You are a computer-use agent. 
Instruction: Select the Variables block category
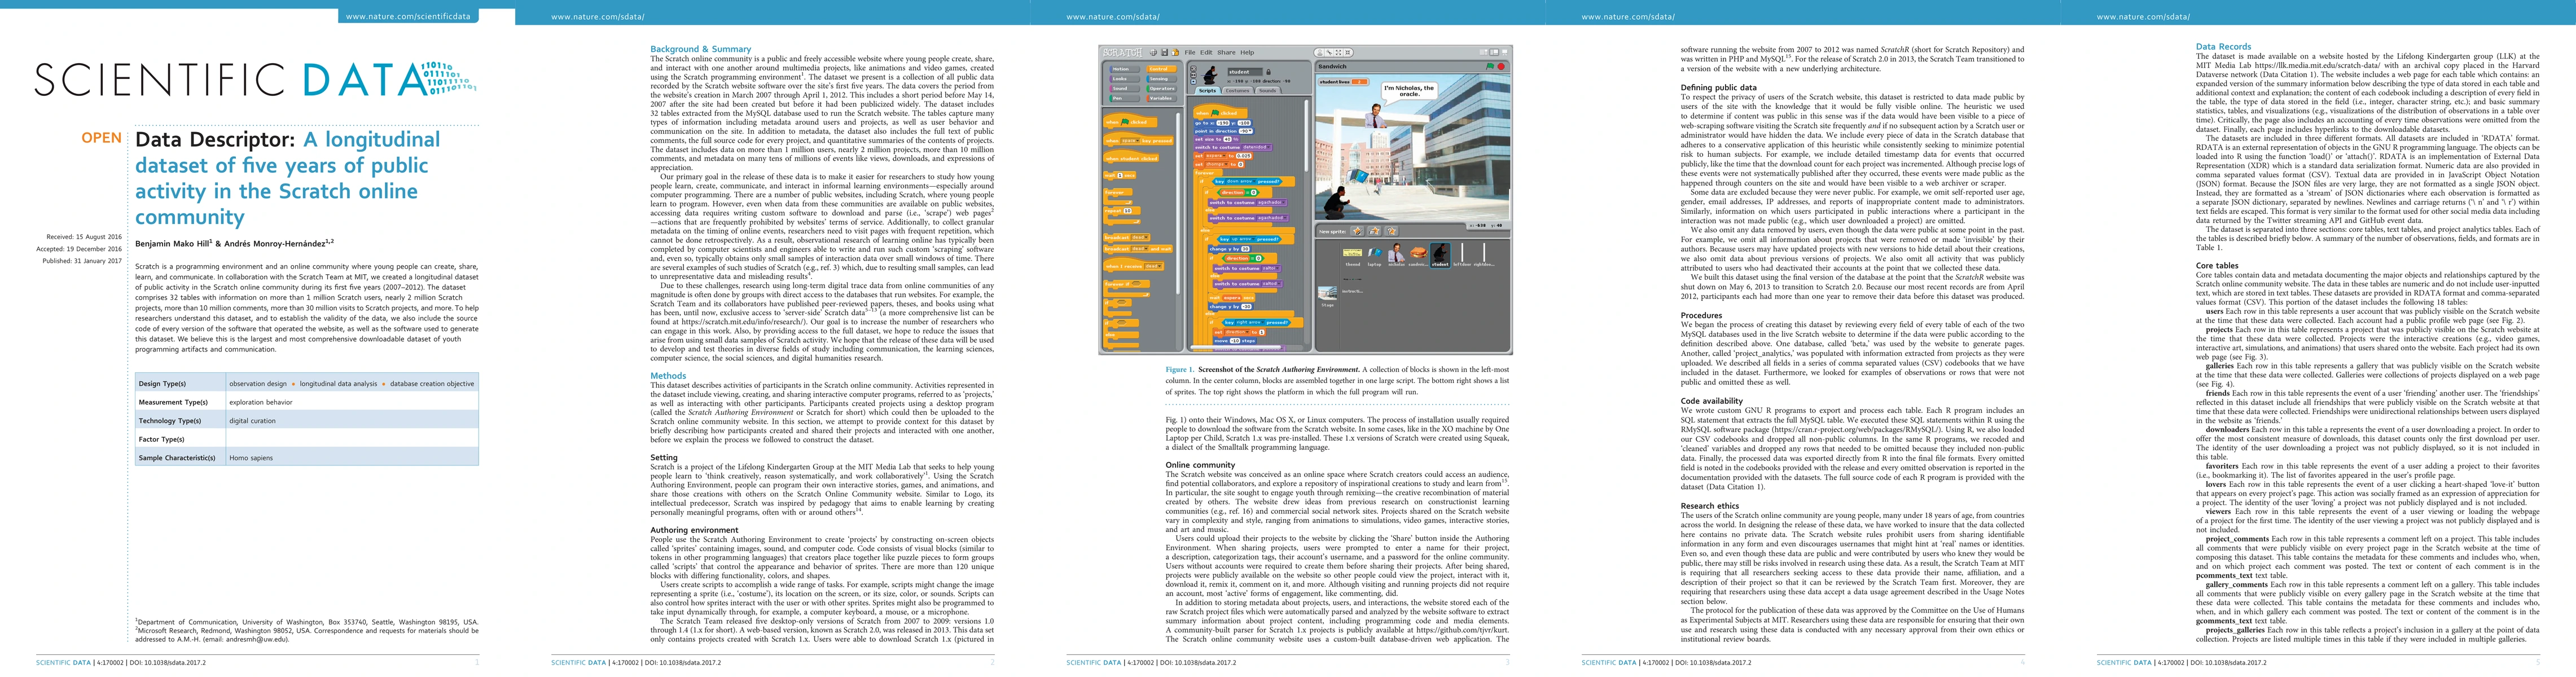tap(1160, 99)
